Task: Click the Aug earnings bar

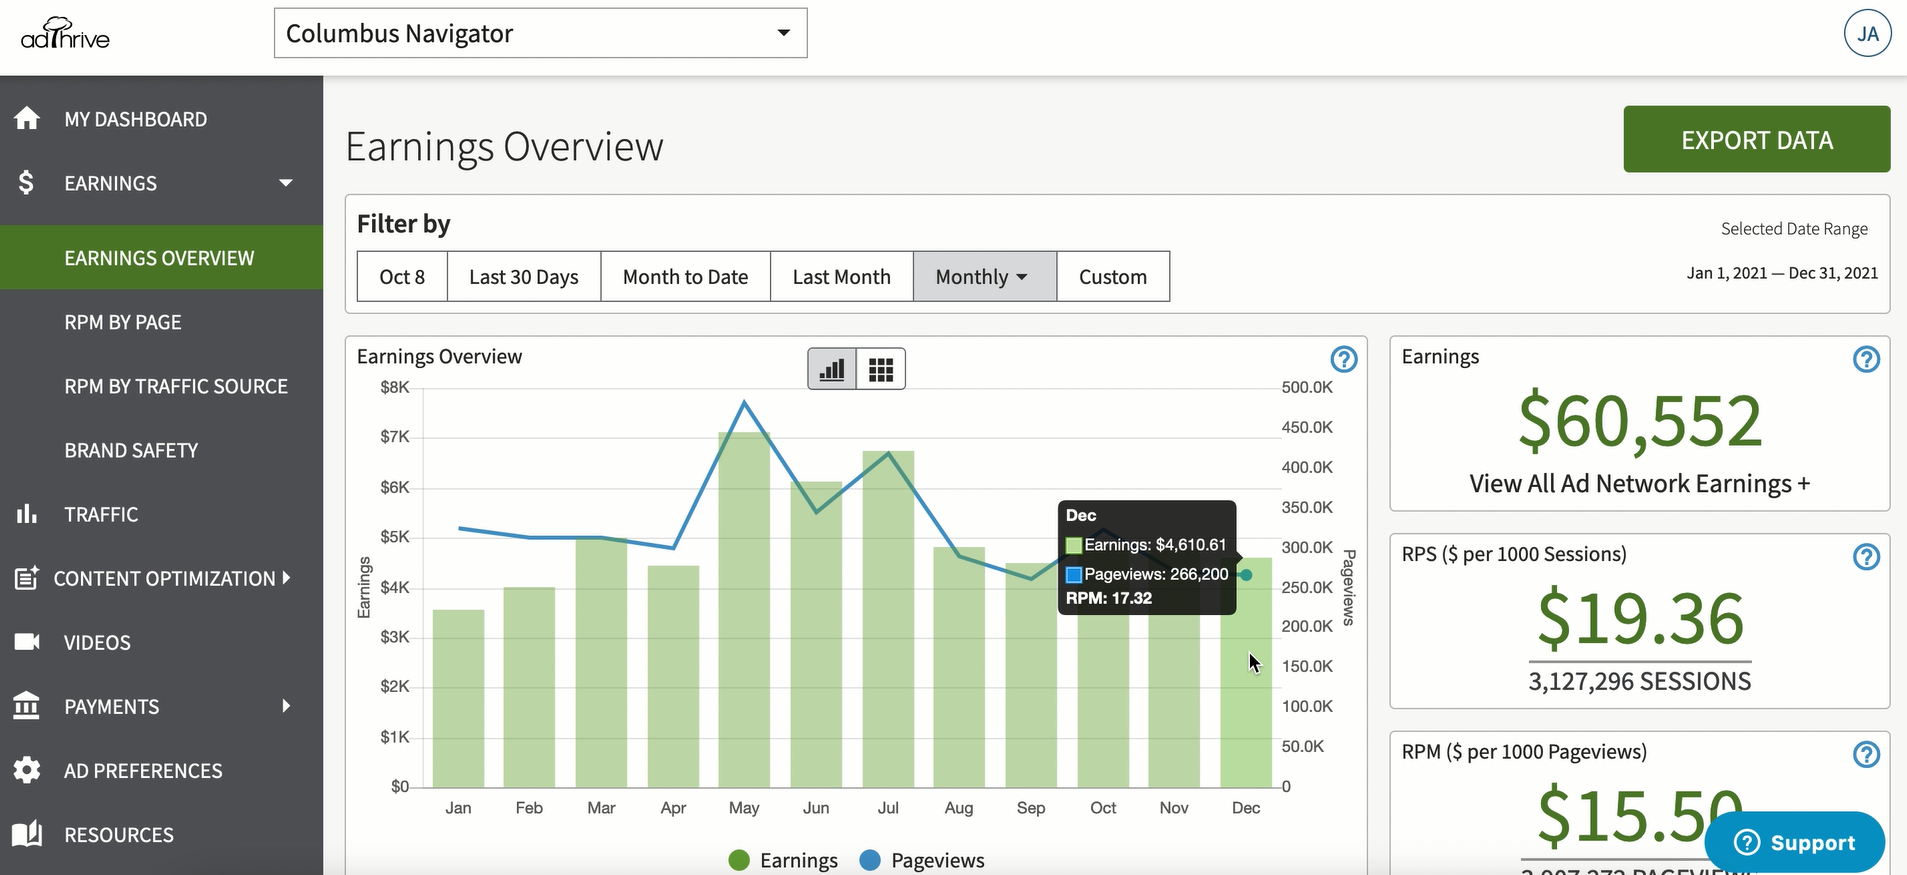Action: click(x=959, y=668)
